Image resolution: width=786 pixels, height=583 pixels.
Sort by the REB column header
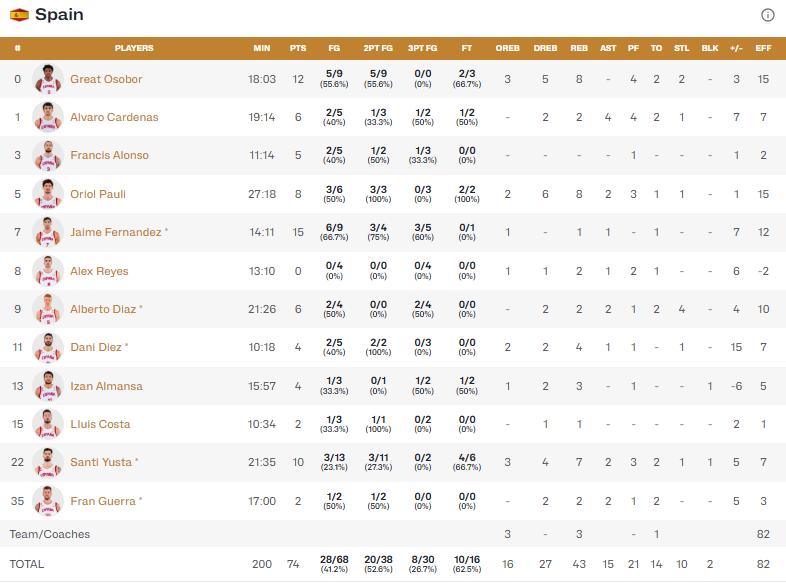pos(579,48)
